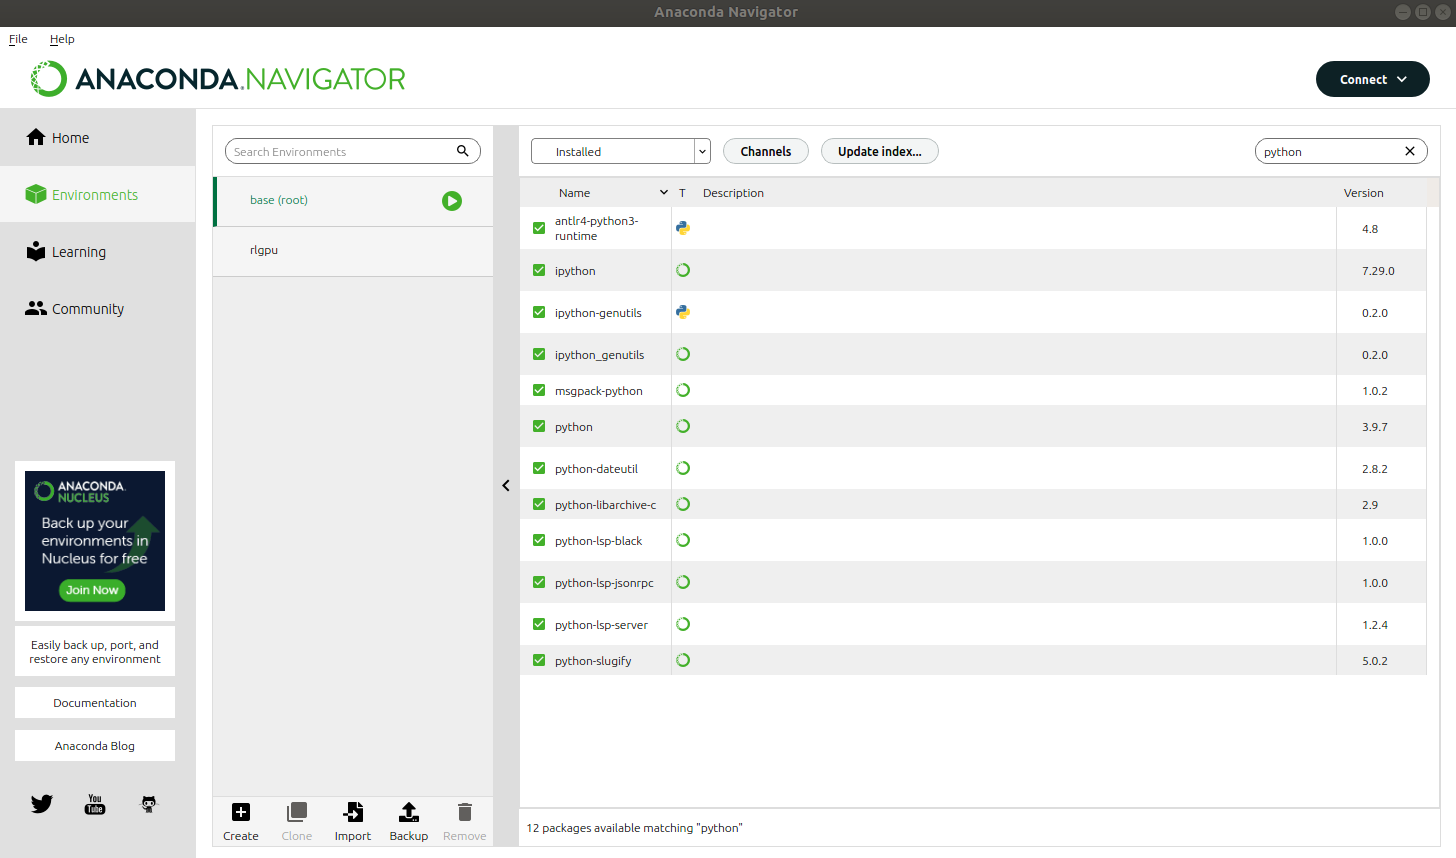1456x858 pixels.
Task: Click Backup environment icon
Action: pos(409,812)
